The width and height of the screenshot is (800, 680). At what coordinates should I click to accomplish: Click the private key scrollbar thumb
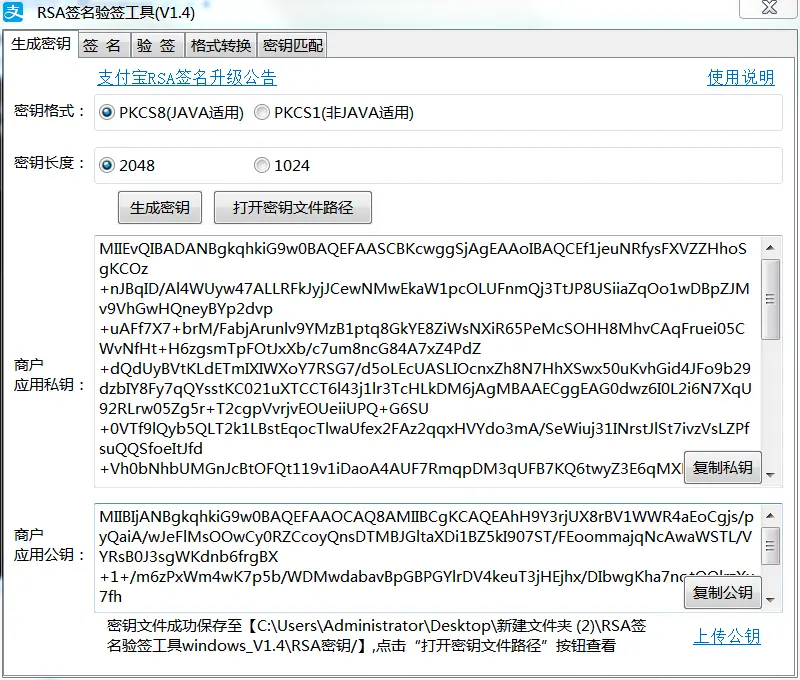pyautogui.click(x=770, y=299)
